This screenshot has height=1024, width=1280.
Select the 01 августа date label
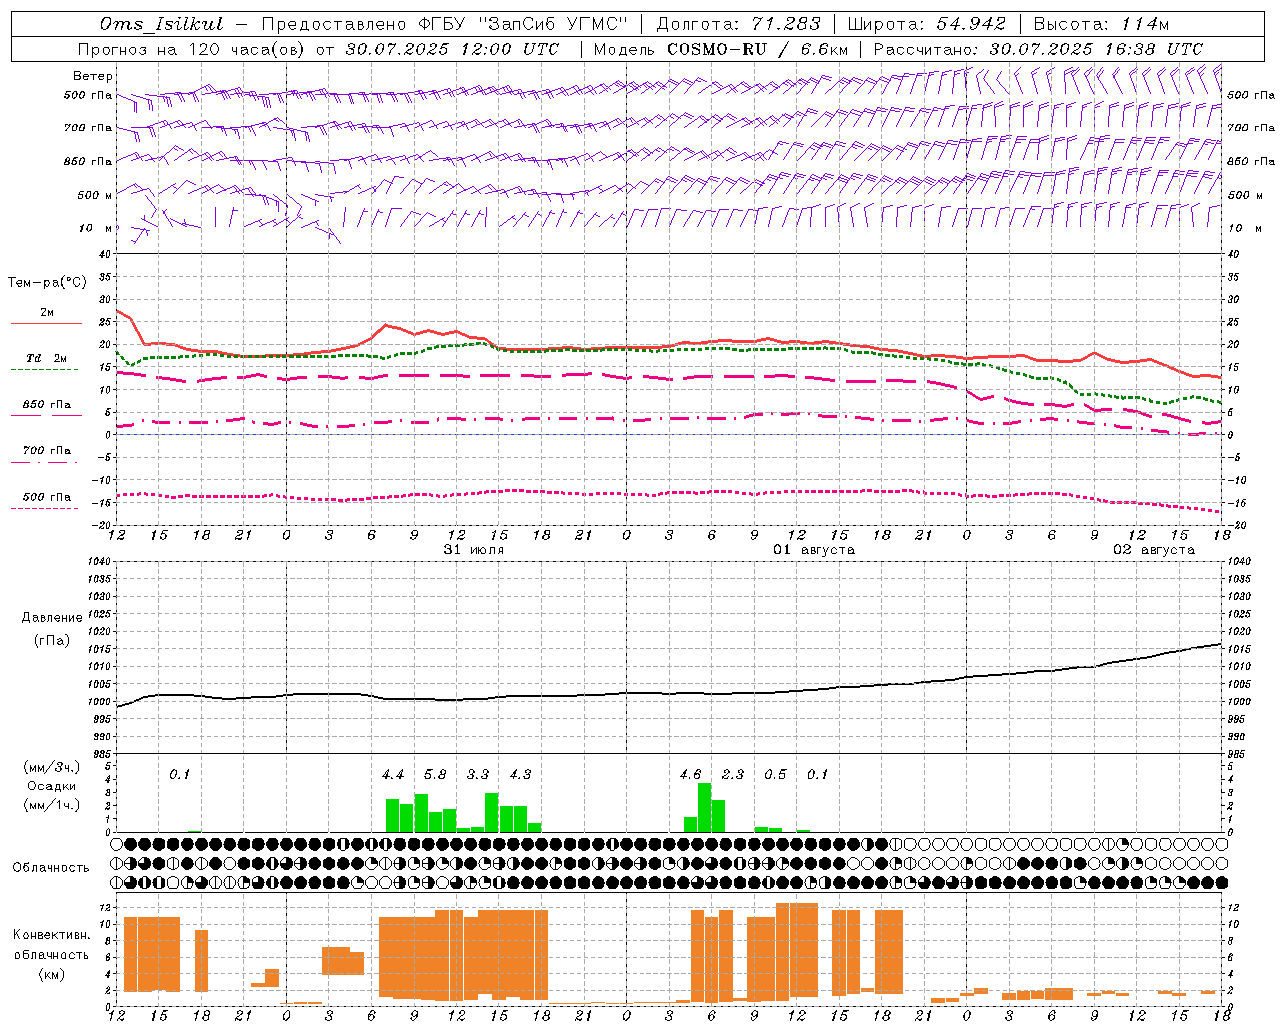pos(813,550)
